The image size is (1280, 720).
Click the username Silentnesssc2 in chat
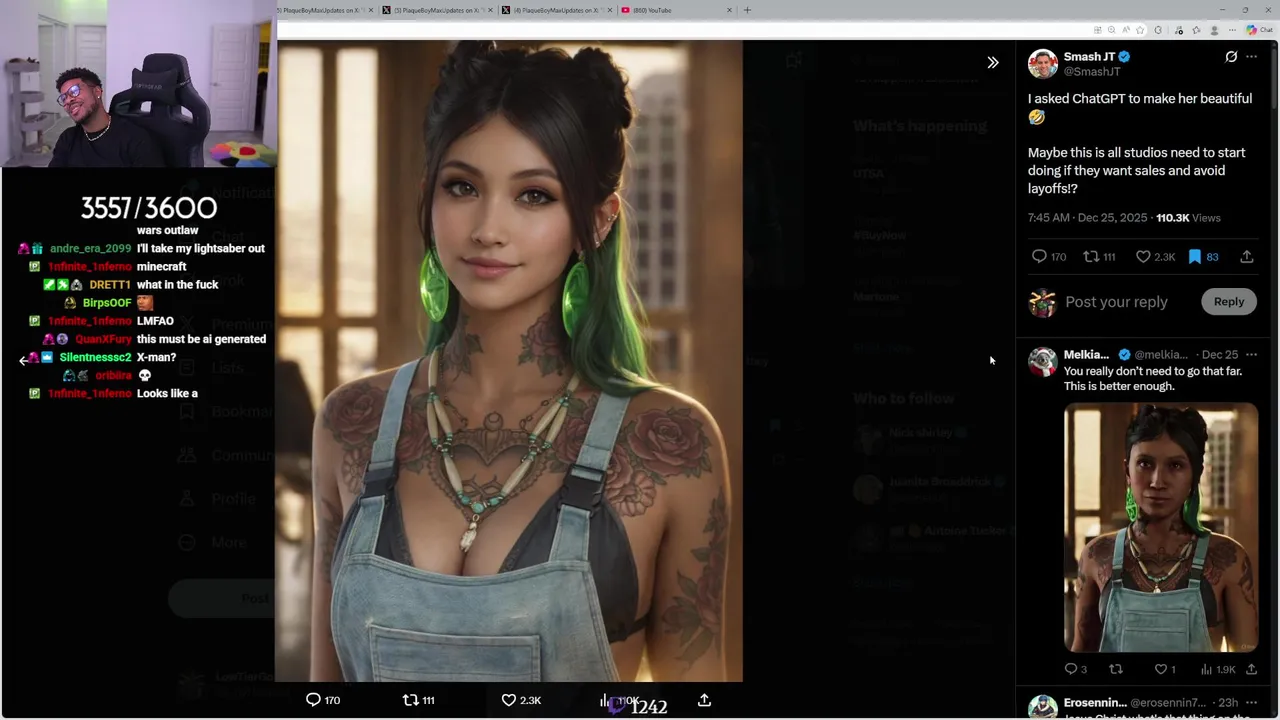(x=95, y=357)
